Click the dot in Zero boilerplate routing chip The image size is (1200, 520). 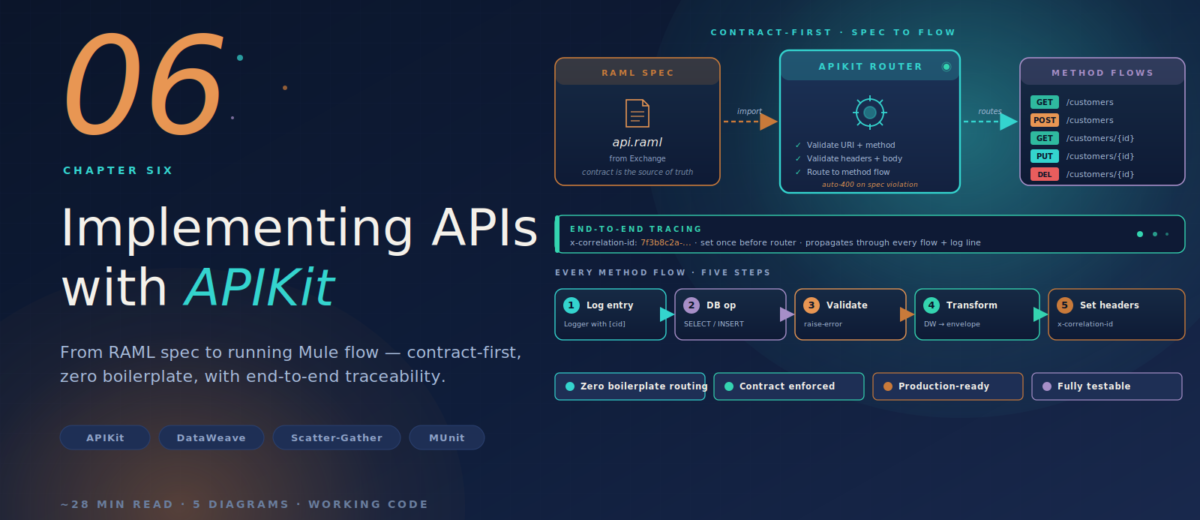coord(570,386)
